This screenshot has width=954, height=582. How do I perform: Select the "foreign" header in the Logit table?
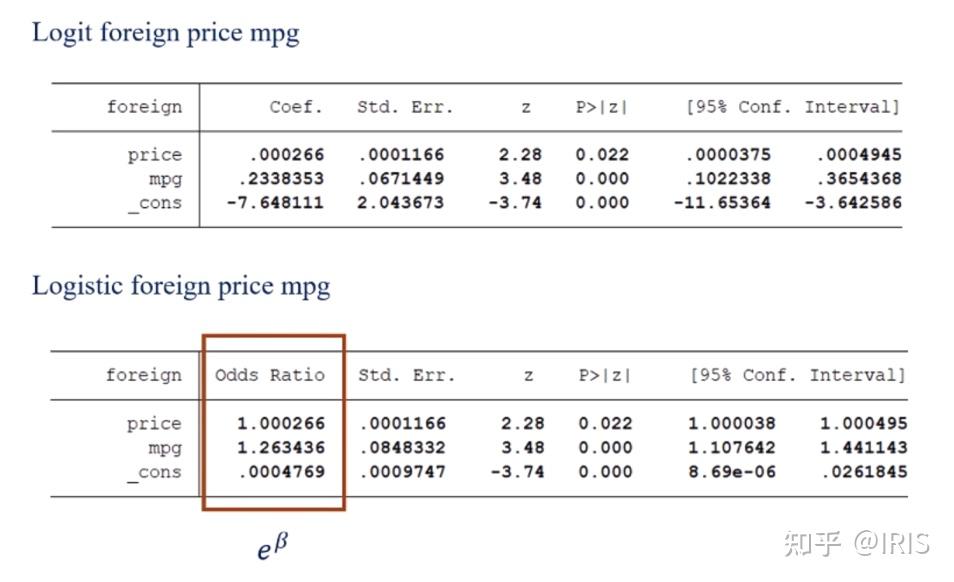tap(144, 107)
